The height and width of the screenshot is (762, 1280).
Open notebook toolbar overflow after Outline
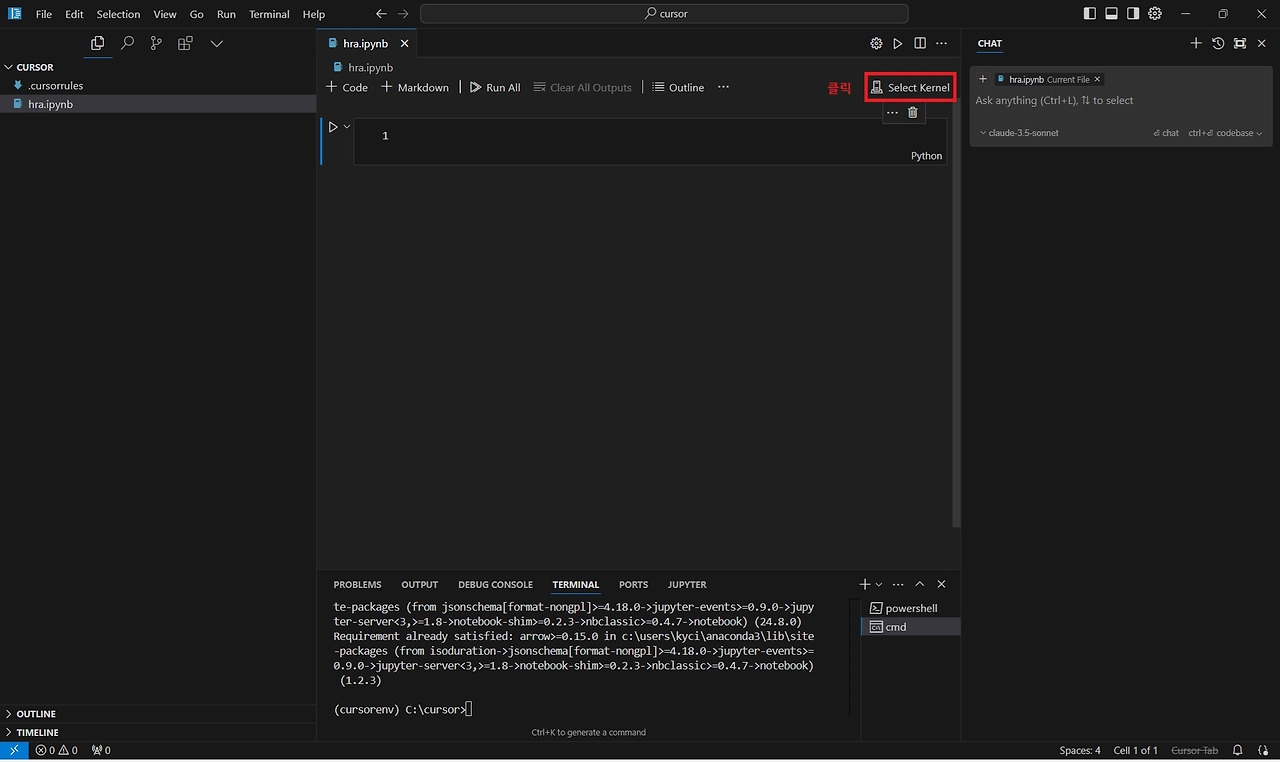tap(723, 87)
